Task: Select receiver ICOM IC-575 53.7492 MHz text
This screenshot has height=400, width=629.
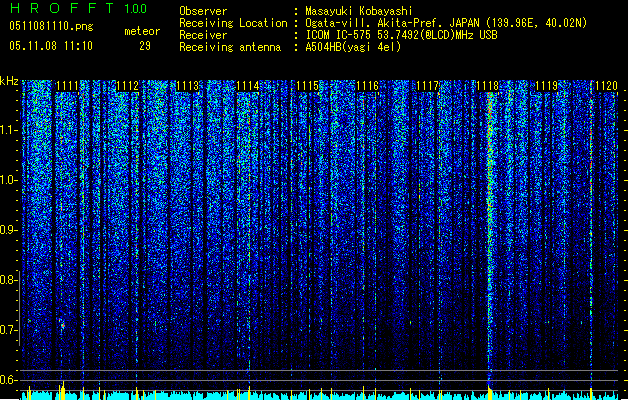Action: coord(402,35)
